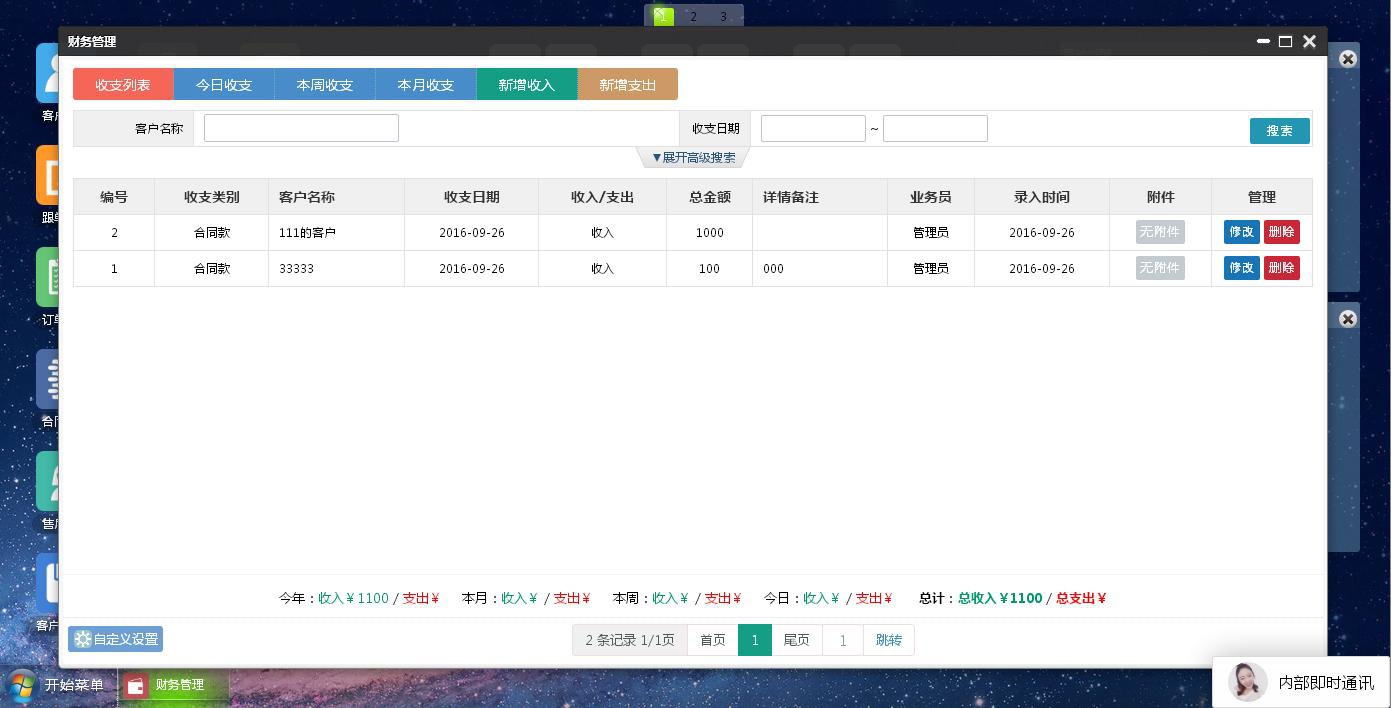Switch to the 本月收支 tab
This screenshot has height=708, width=1391.
click(426, 84)
